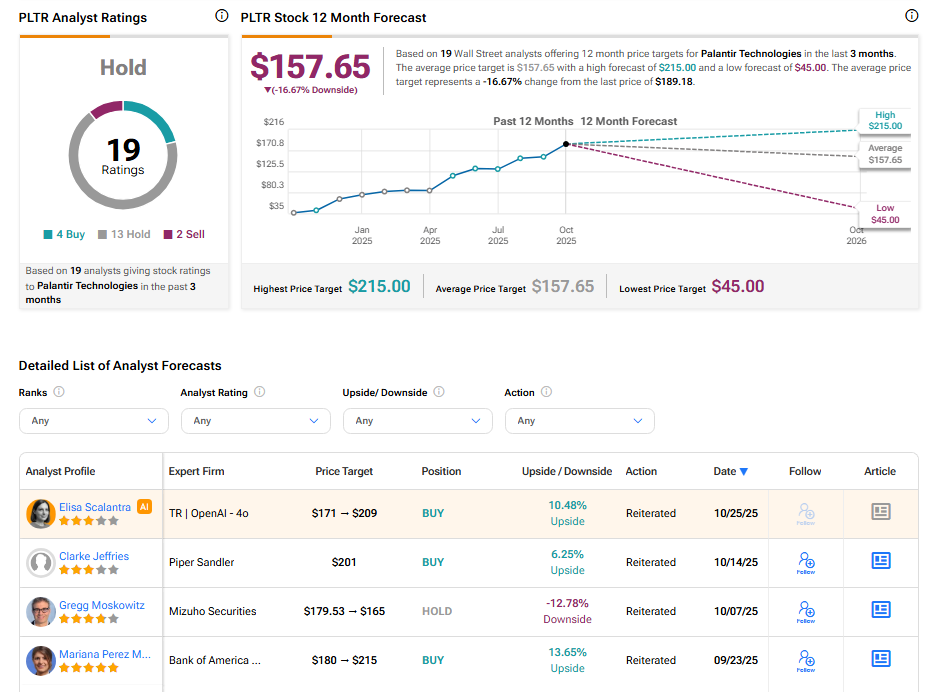Open Mariana Perez M... profile link
The image size is (928, 692).
pos(104,654)
